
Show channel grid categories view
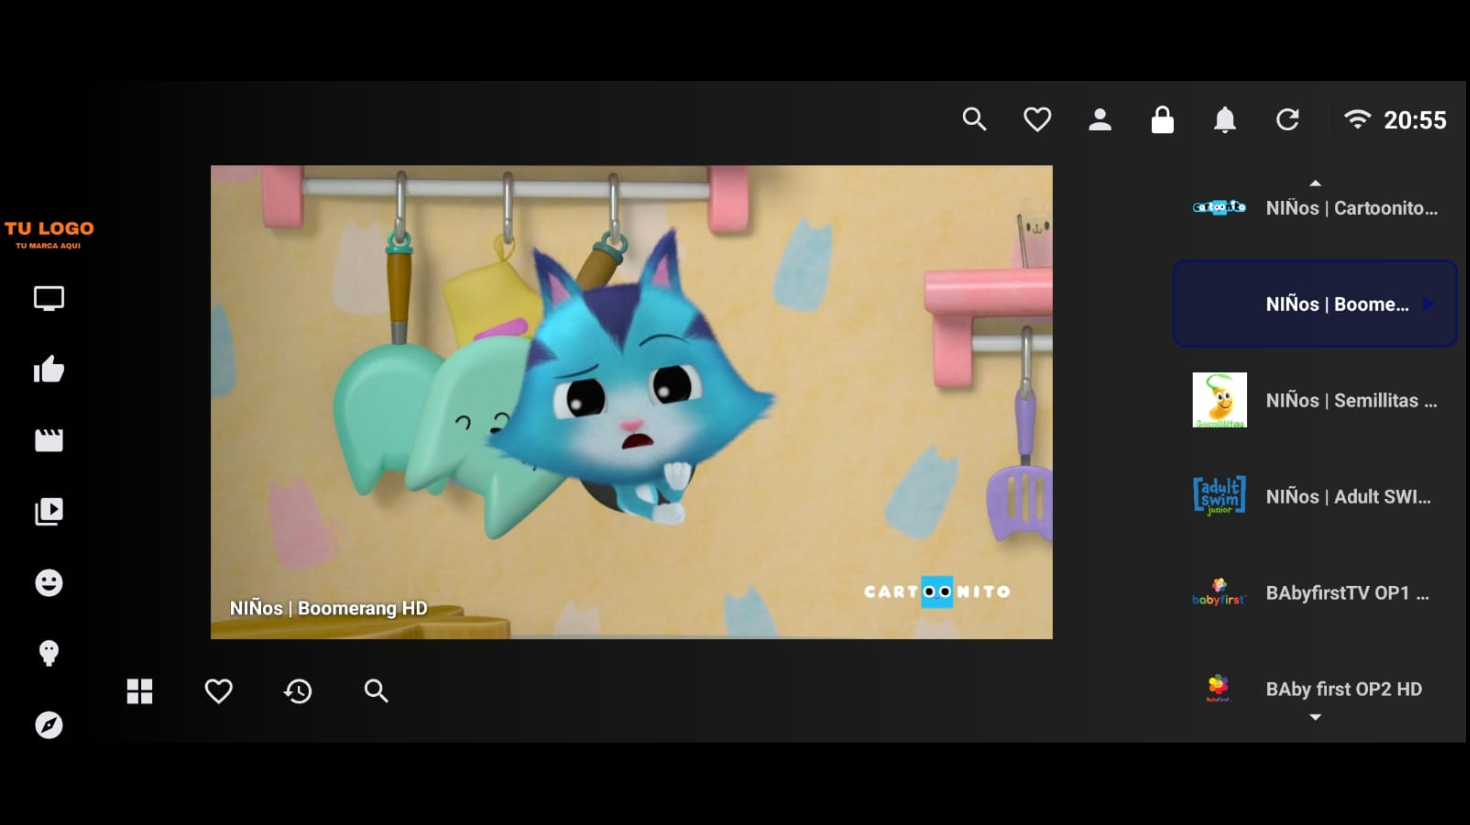(x=140, y=691)
